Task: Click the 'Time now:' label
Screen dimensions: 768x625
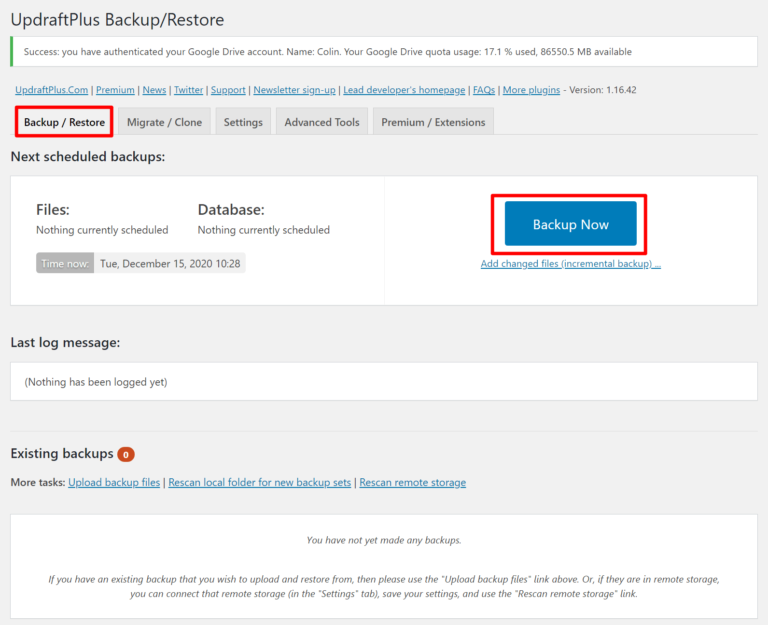Action: 65,264
